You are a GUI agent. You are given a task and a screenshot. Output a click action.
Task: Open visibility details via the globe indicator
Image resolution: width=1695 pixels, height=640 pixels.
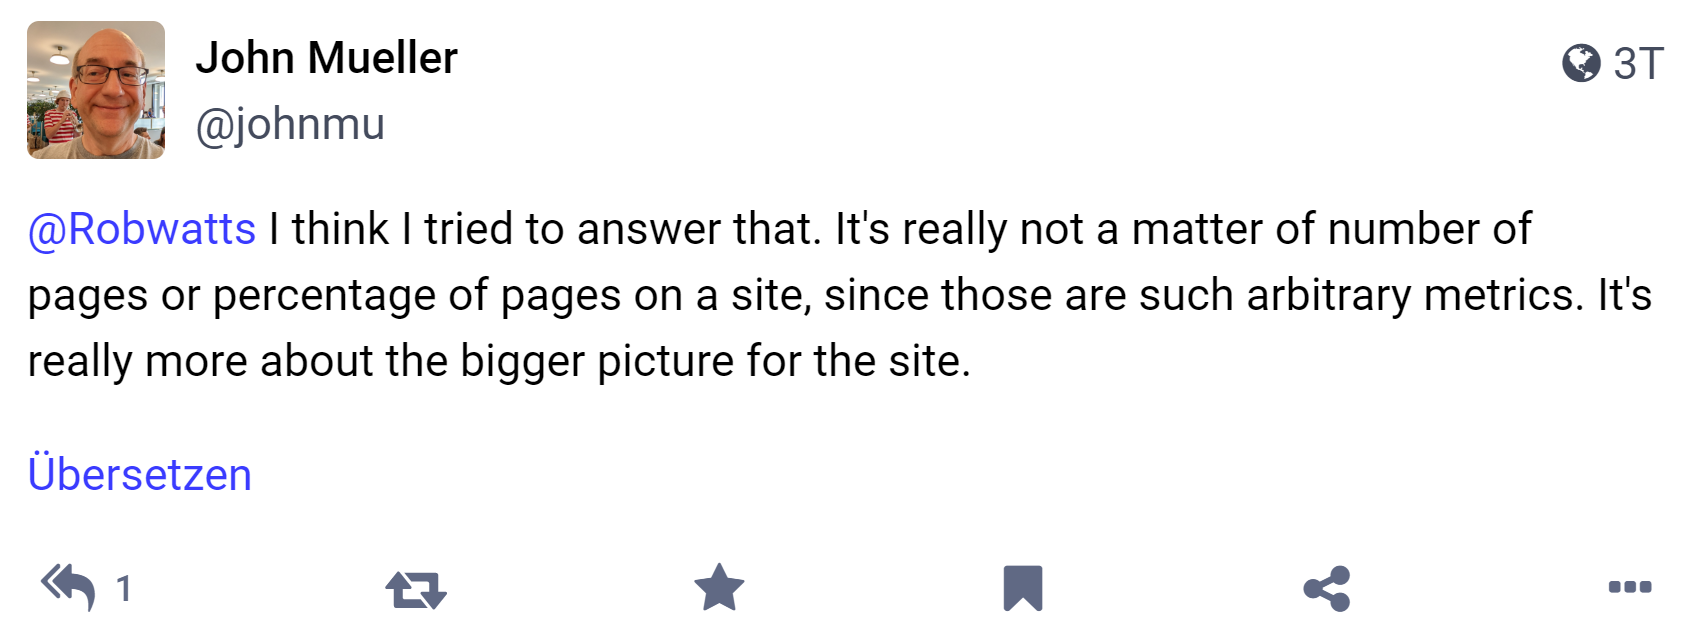pyautogui.click(x=1581, y=62)
